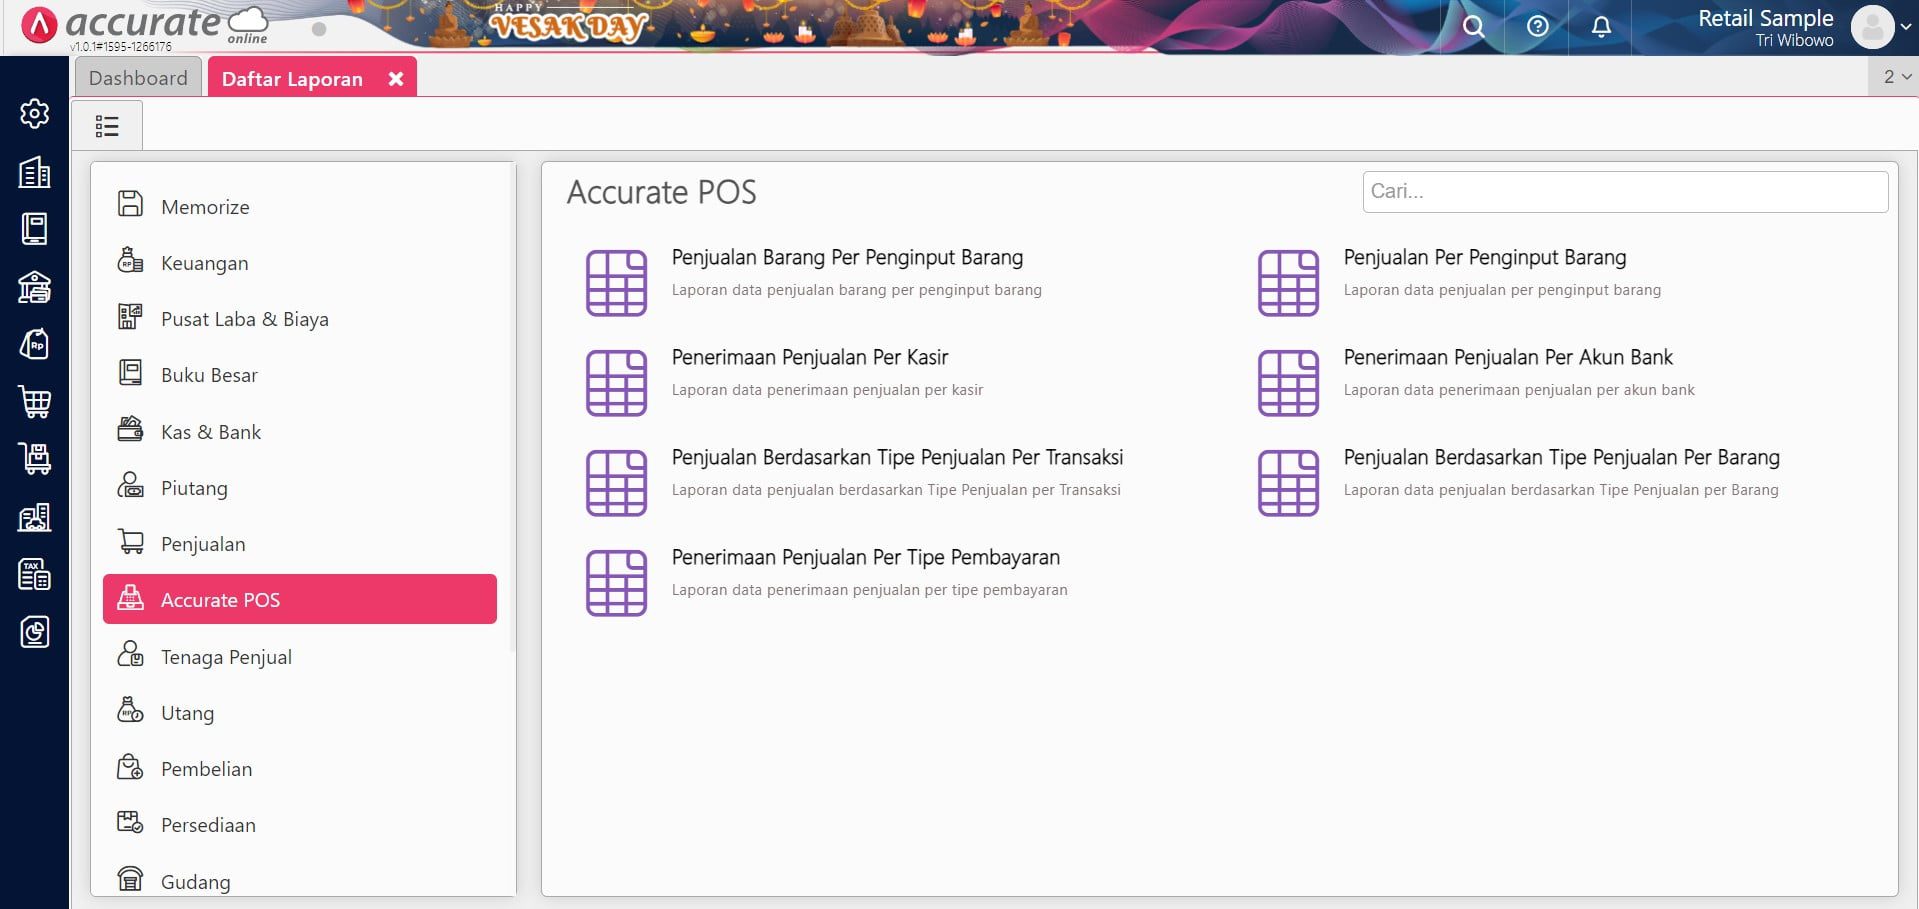Select Persediaan report category
This screenshot has width=1919, height=909.
click(x=208, y=825)
